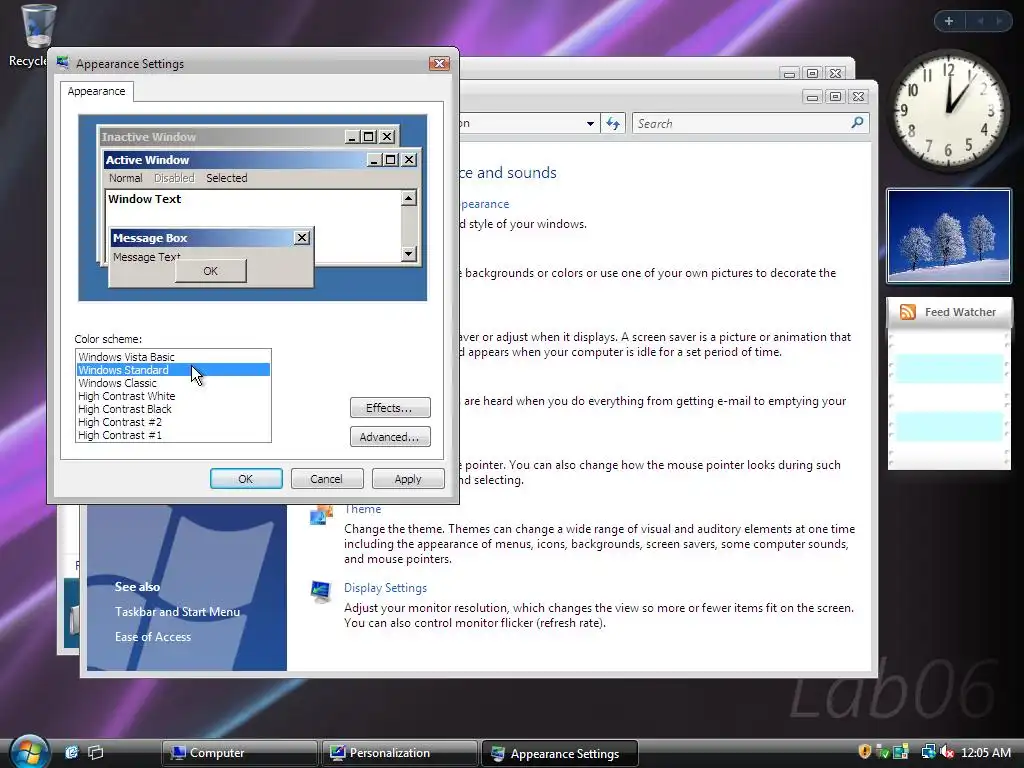Switch to Computer taskbar button

click(x=239, y=753)
